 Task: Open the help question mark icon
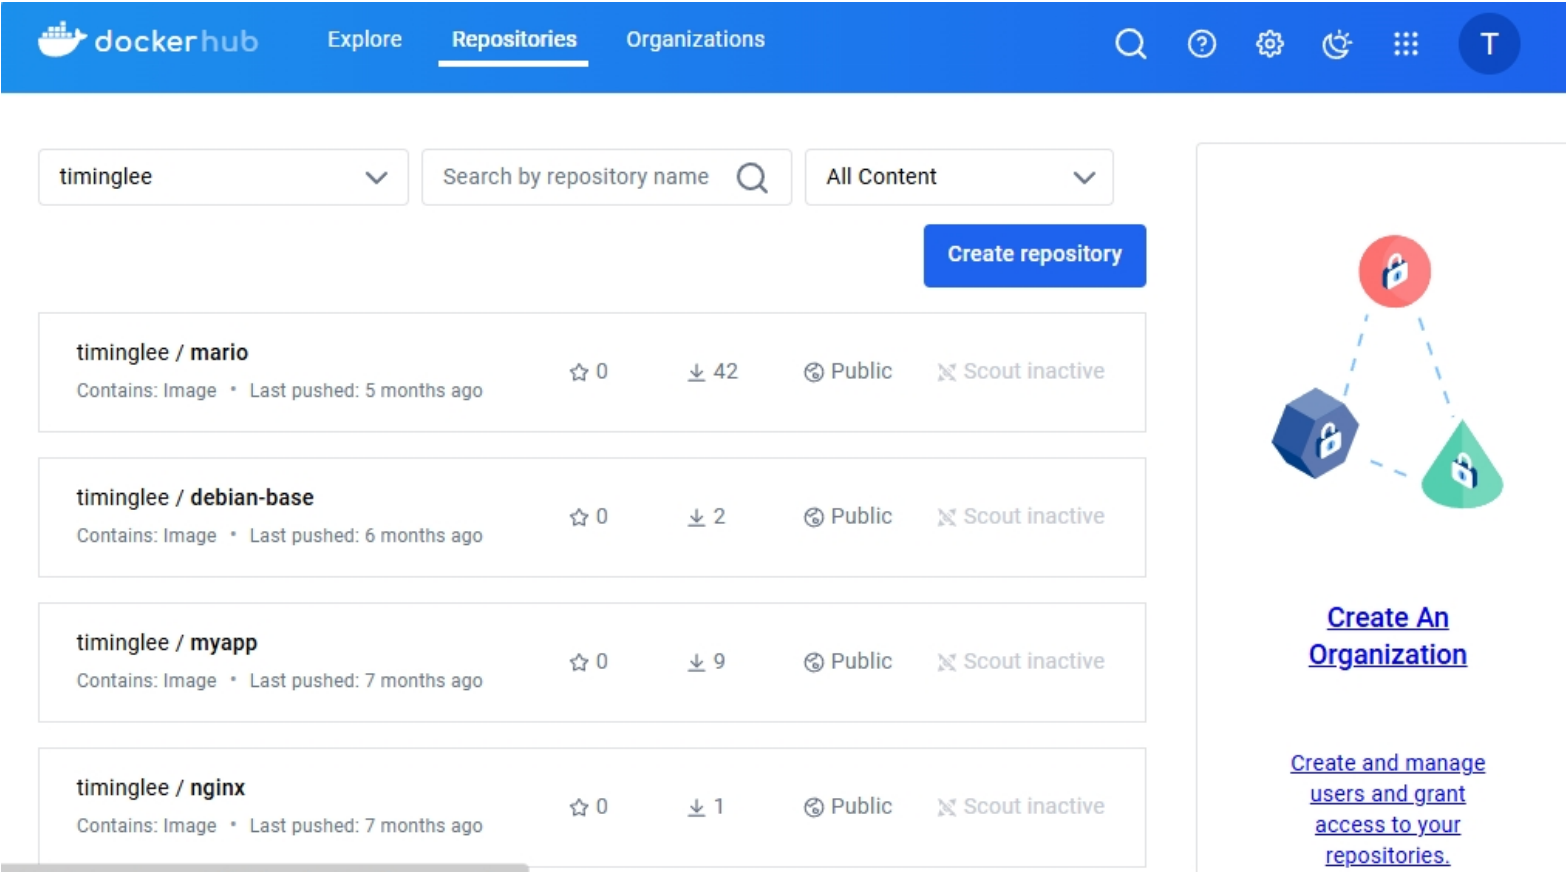[1201, 44]
